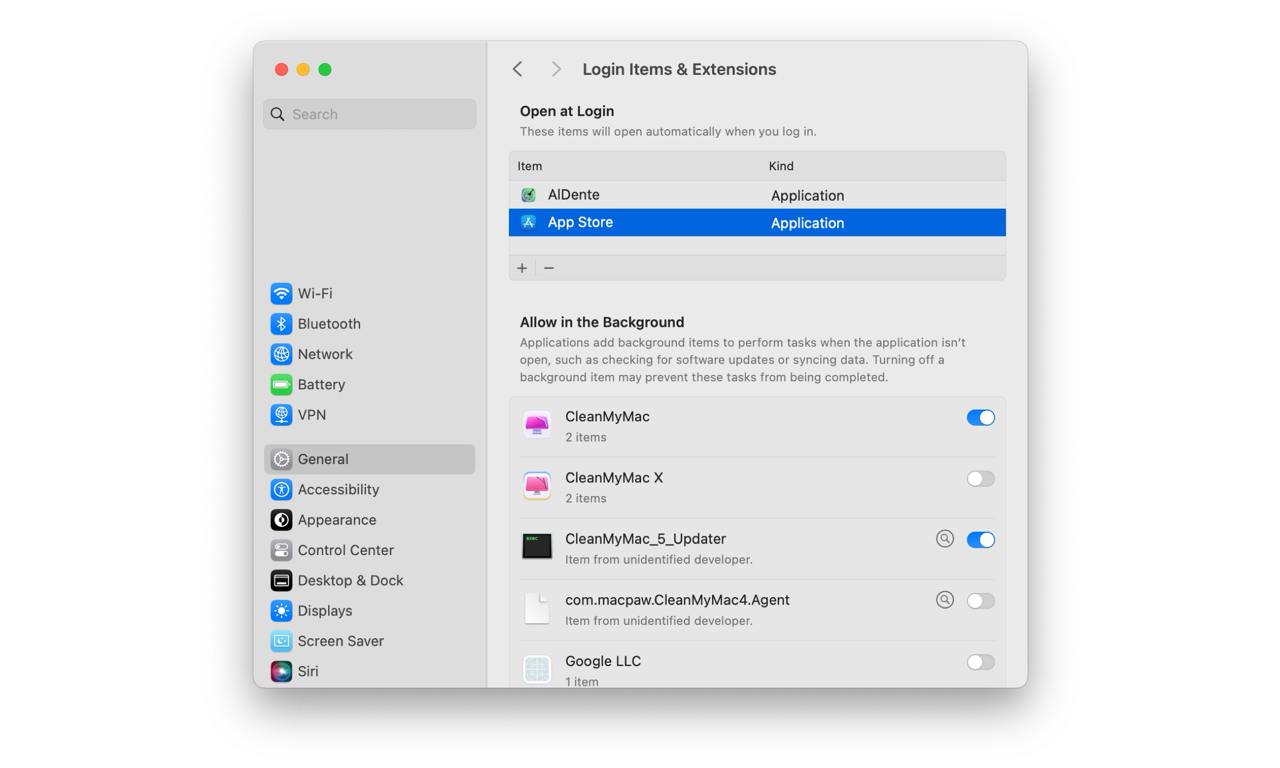The image size is (1280, 768).
Task: Click the Desktop & Dock icon
Action: (281, 581)
